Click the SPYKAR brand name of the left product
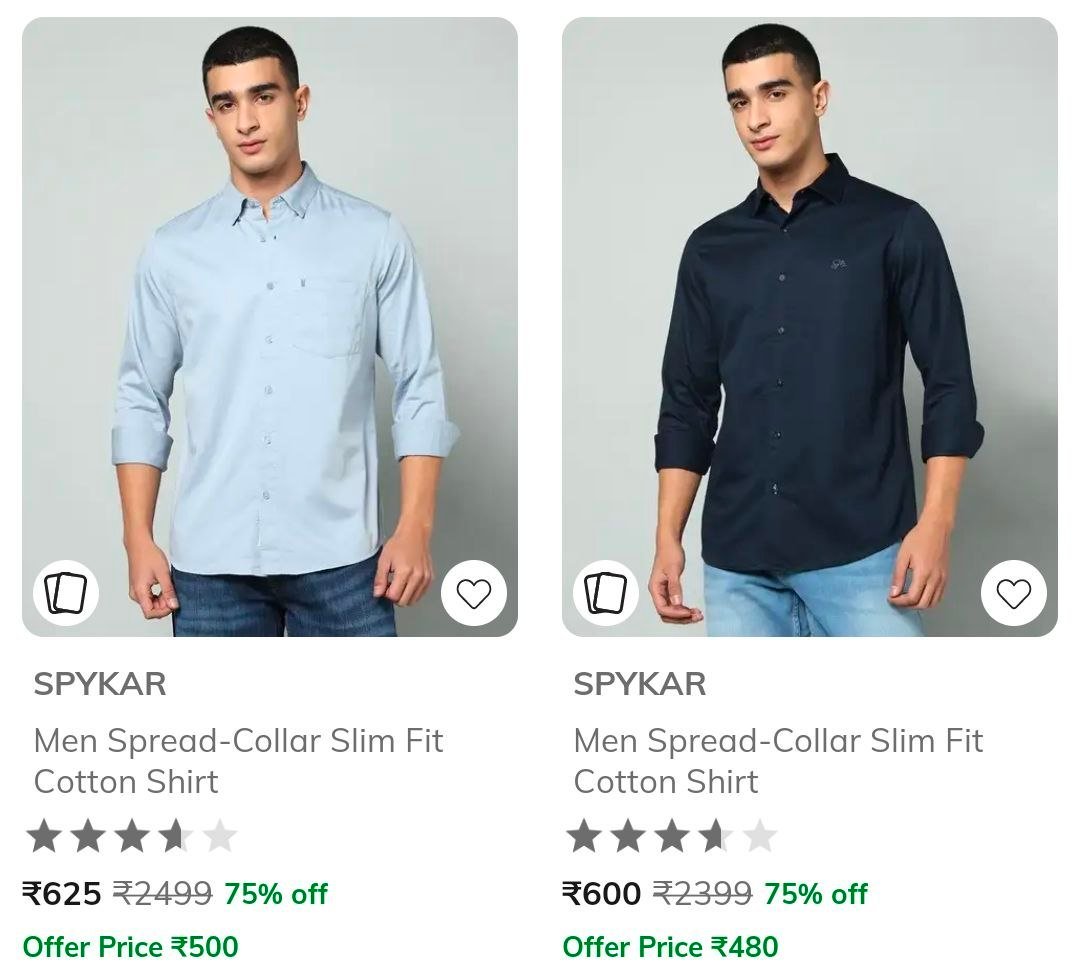This screenshot has width=1079, height=973. [x=100, y=684]
